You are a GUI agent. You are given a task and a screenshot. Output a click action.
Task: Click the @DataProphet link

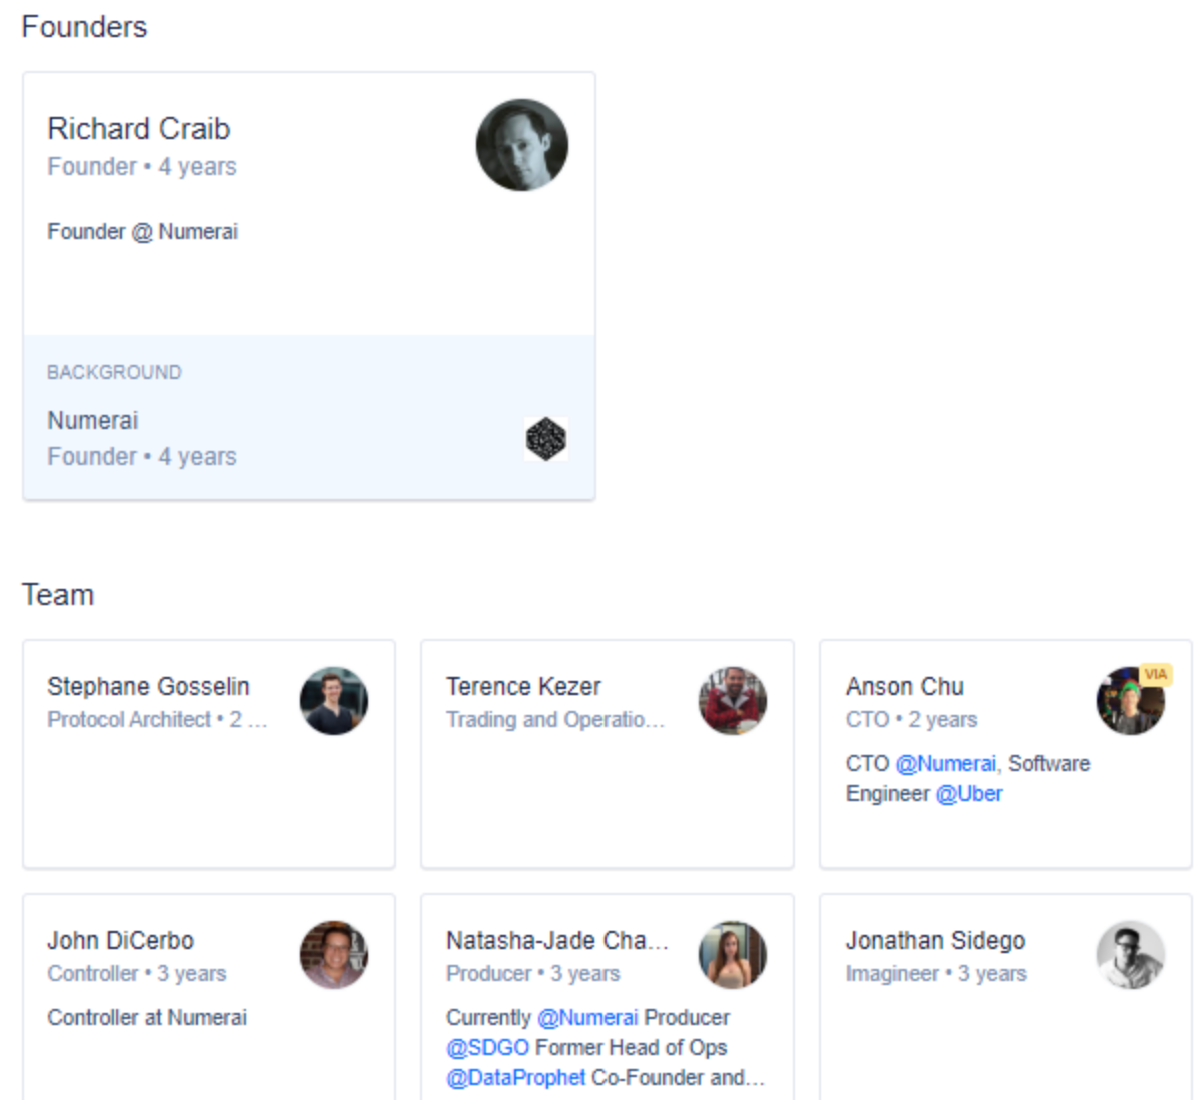(x=516, y=1078)
